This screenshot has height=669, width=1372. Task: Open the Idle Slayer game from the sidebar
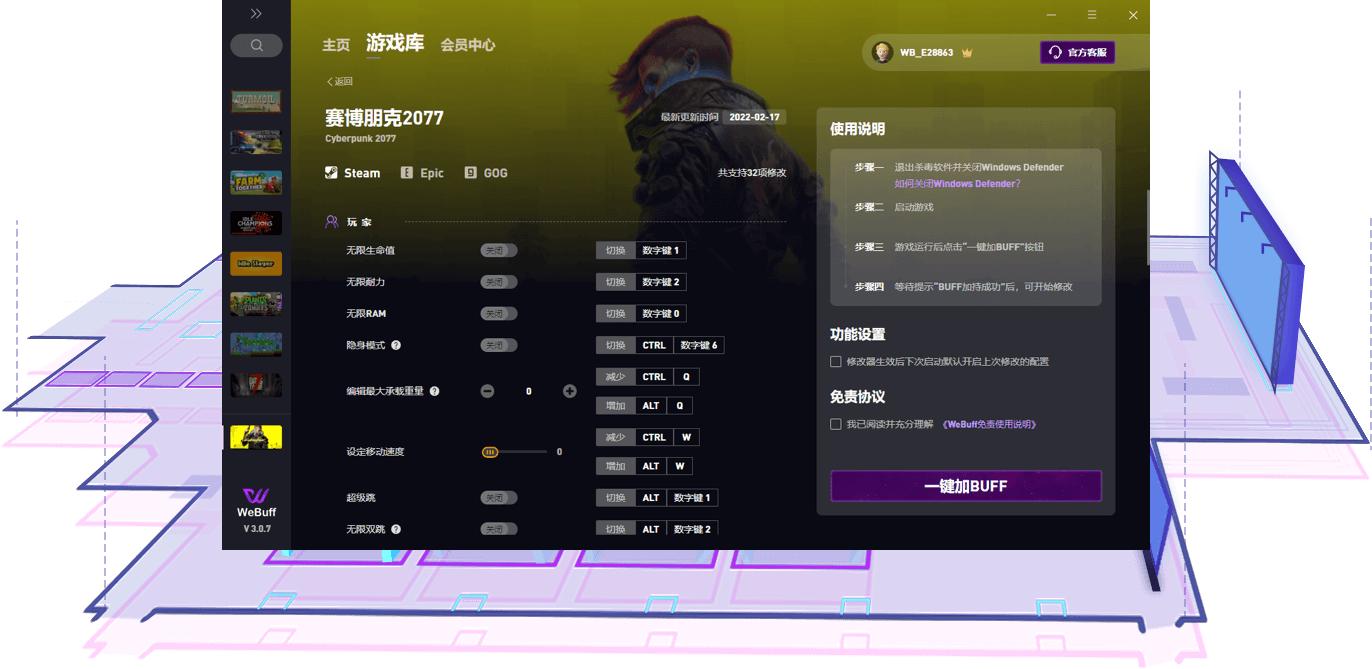pyautogui.click(x=256, y=263)
